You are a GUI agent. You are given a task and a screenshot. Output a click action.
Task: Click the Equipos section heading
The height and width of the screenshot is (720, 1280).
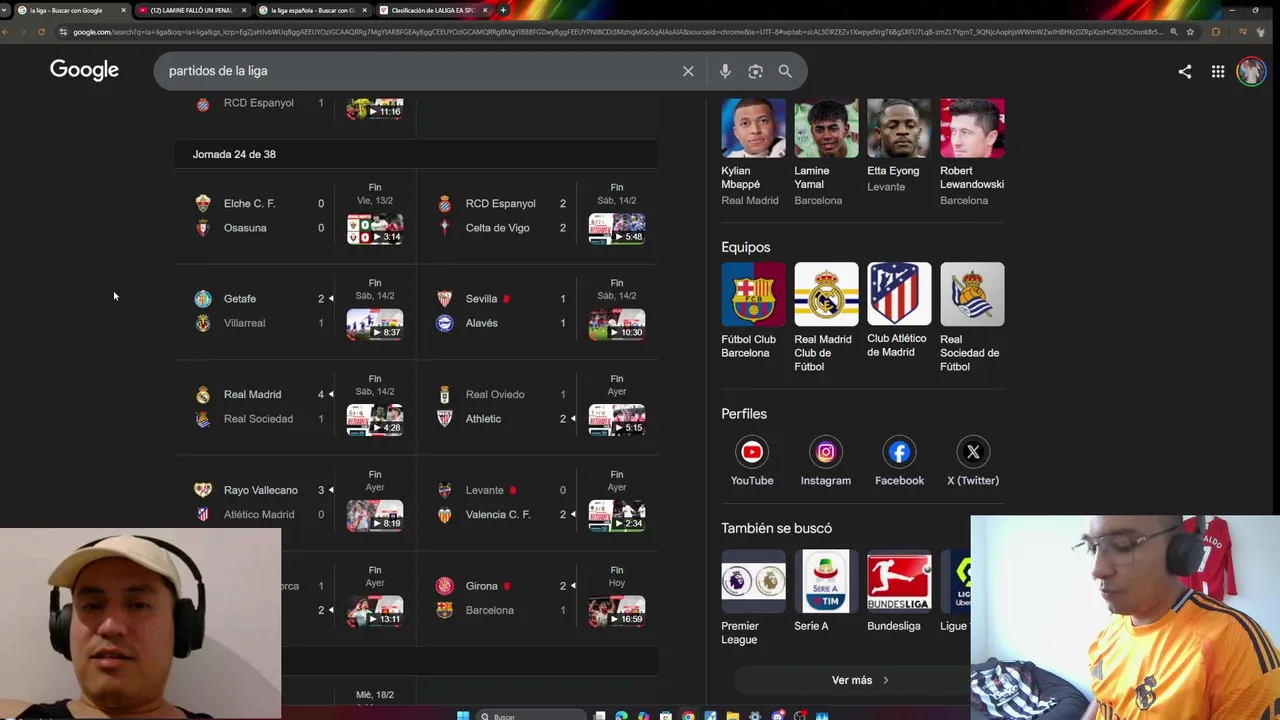point(746,247)
